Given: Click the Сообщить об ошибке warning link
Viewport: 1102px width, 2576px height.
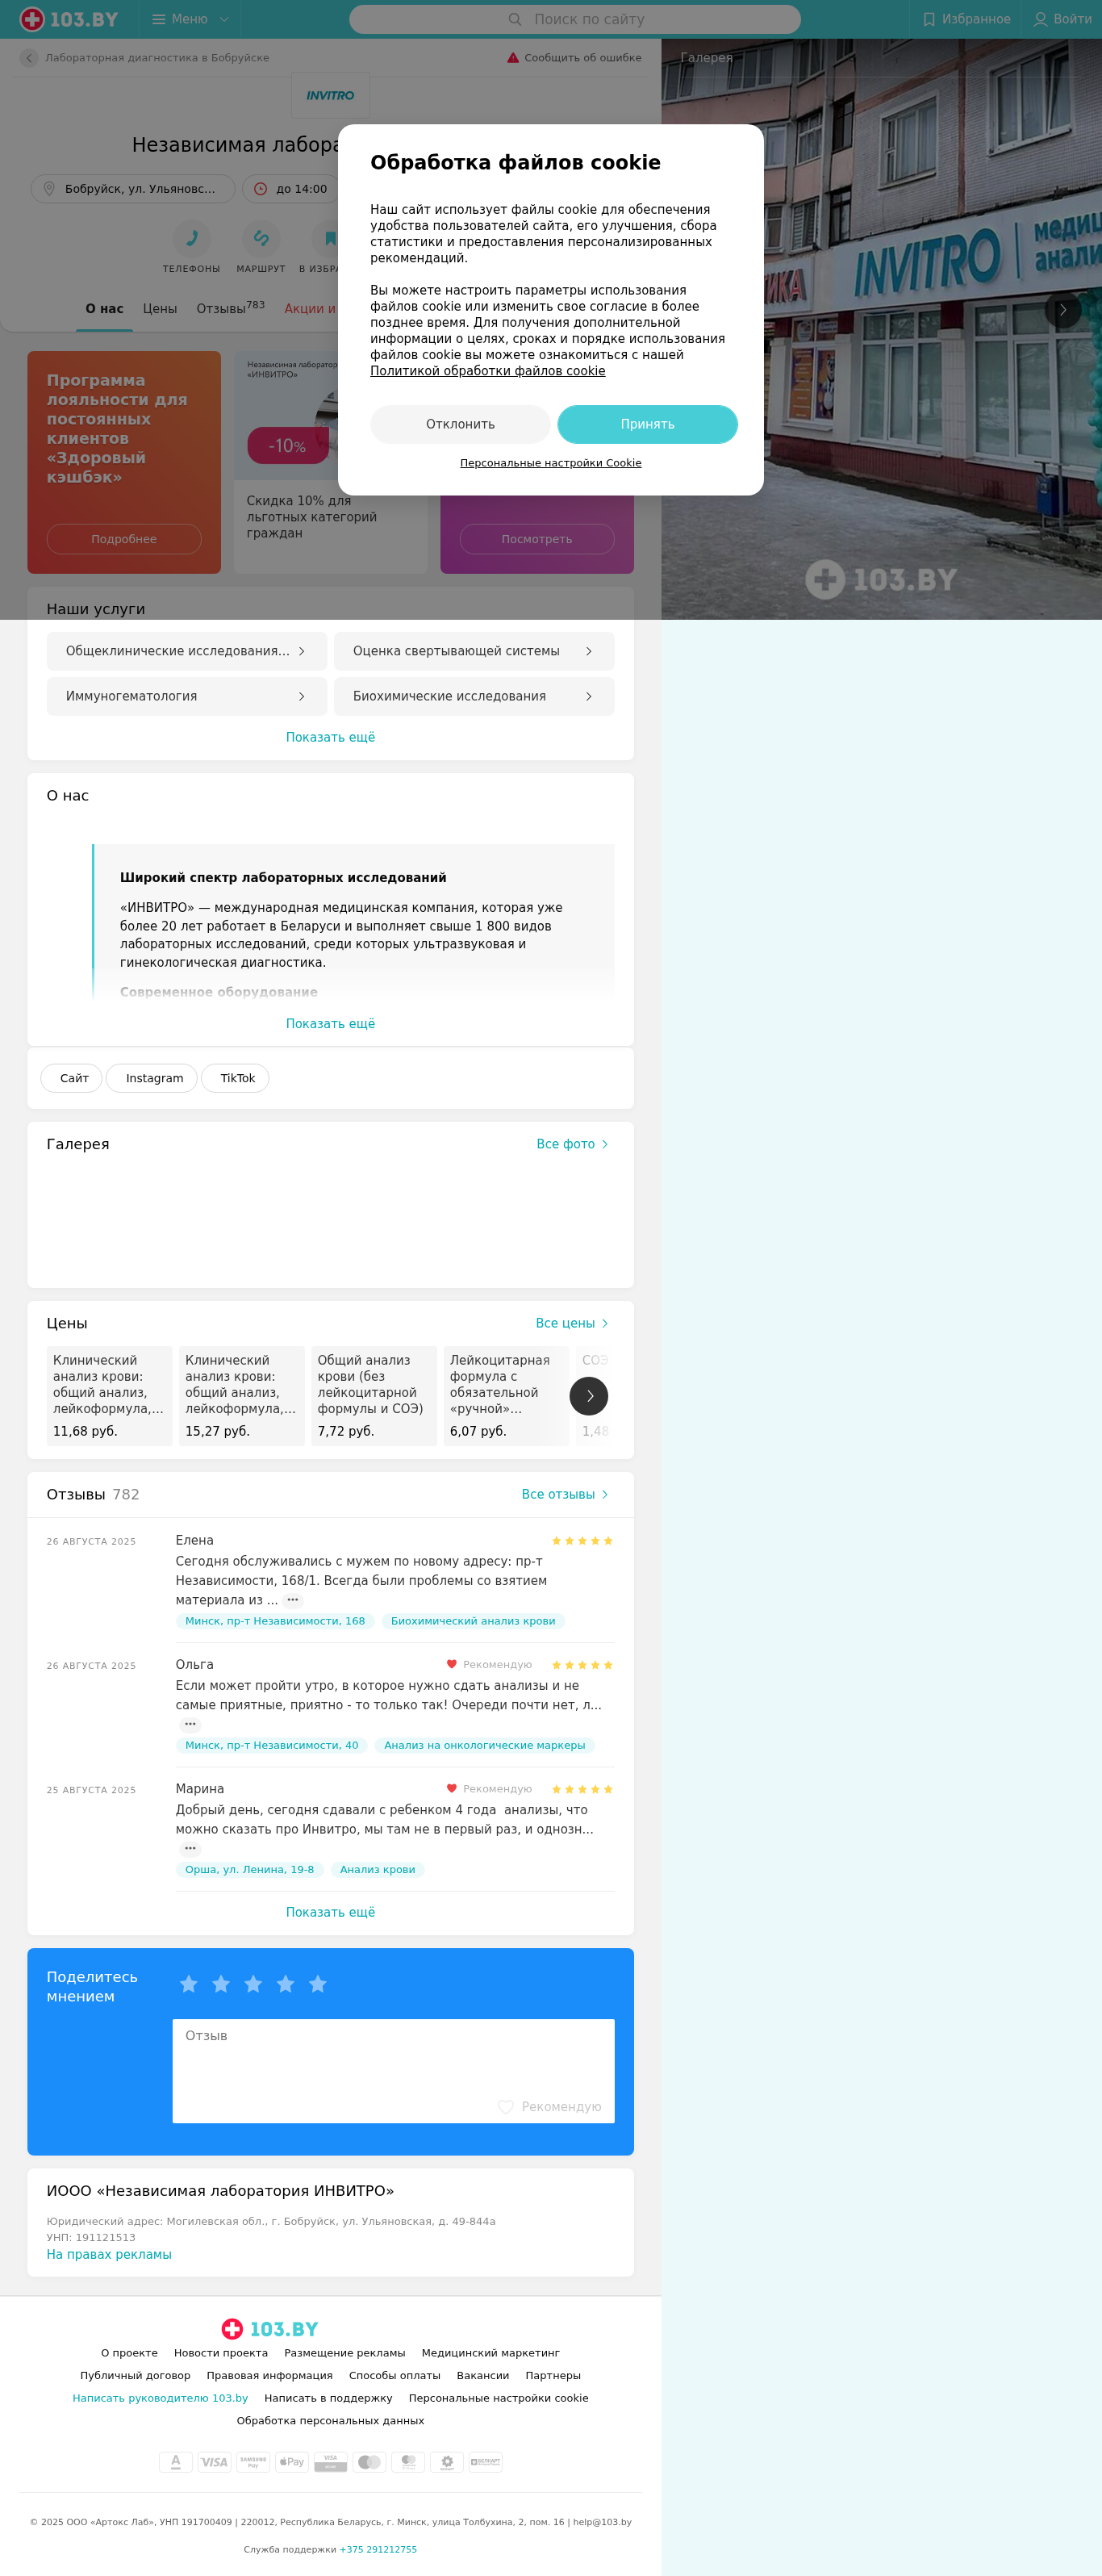Looking at the screenshot, I should click(x=574, y=58).
